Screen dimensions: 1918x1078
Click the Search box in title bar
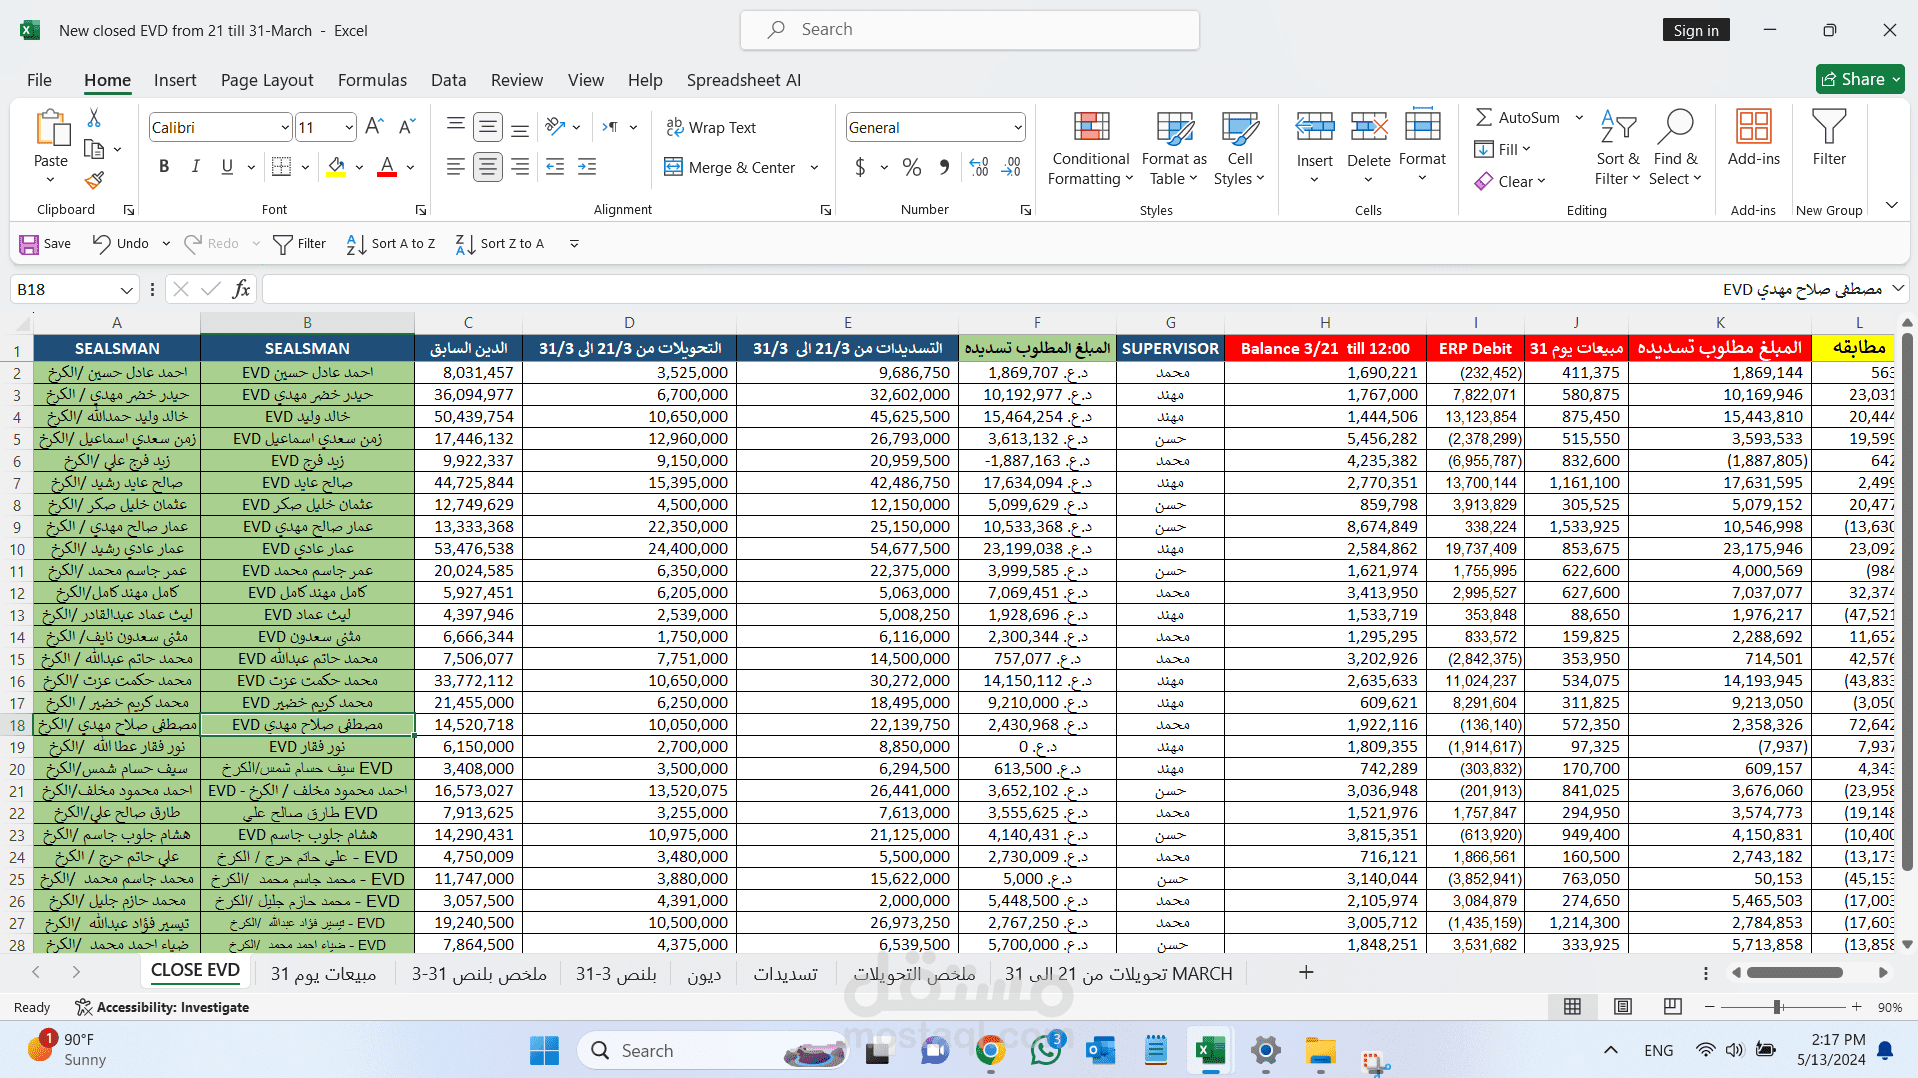[969, 30]
